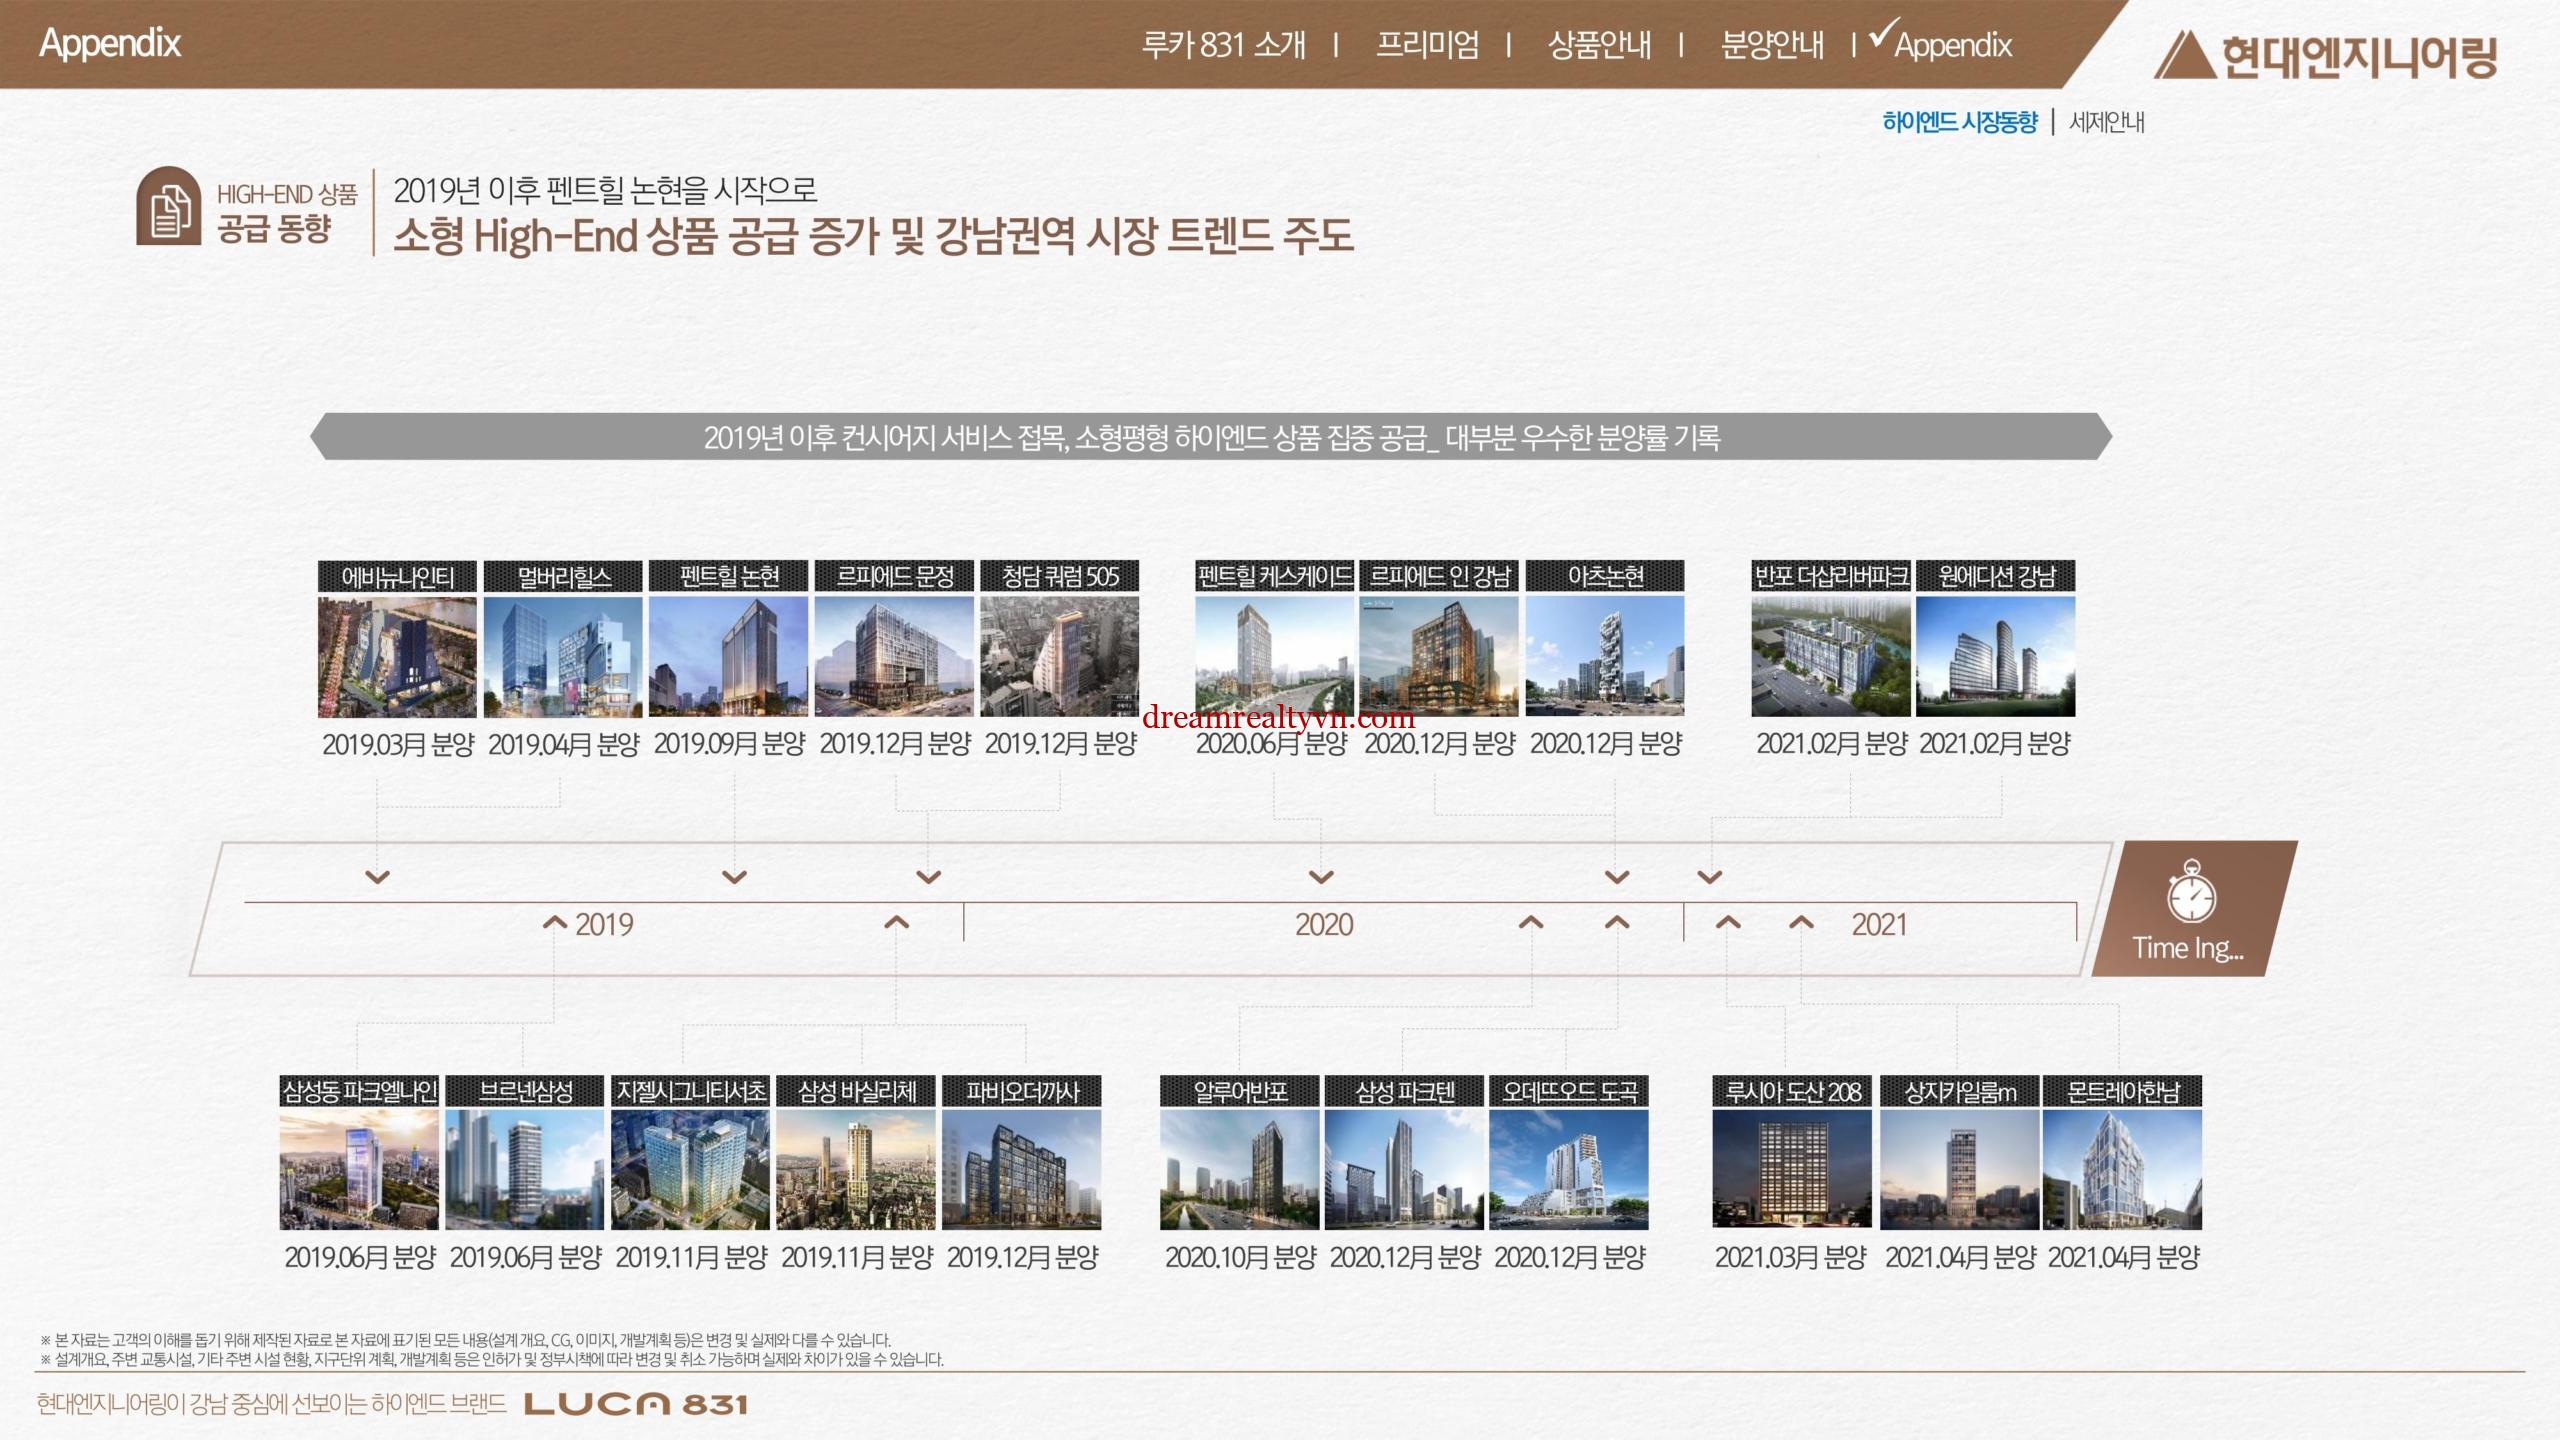Image resolution: width=2560 pixels, height=1440 pixels.
Task: Open the 루카 831 소개 menu
Action: coord(1224,45)
